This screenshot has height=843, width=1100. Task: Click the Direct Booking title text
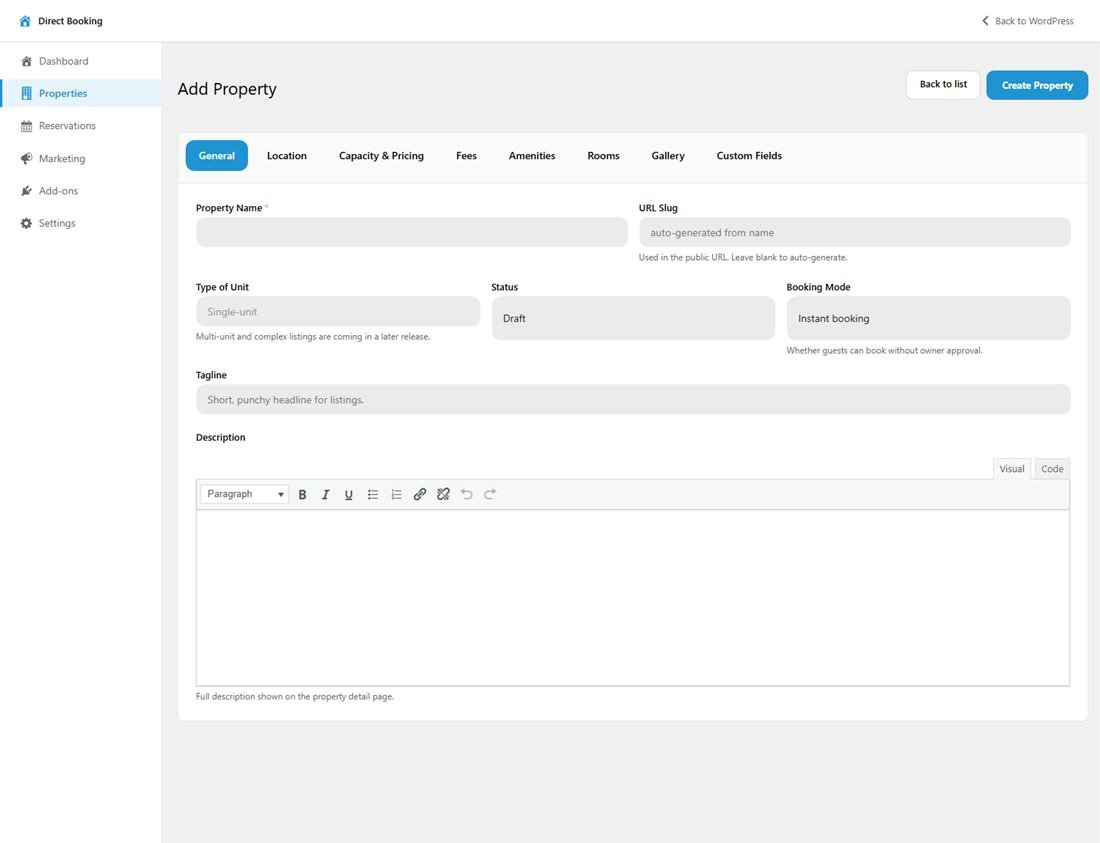click(x=70, y=21)
